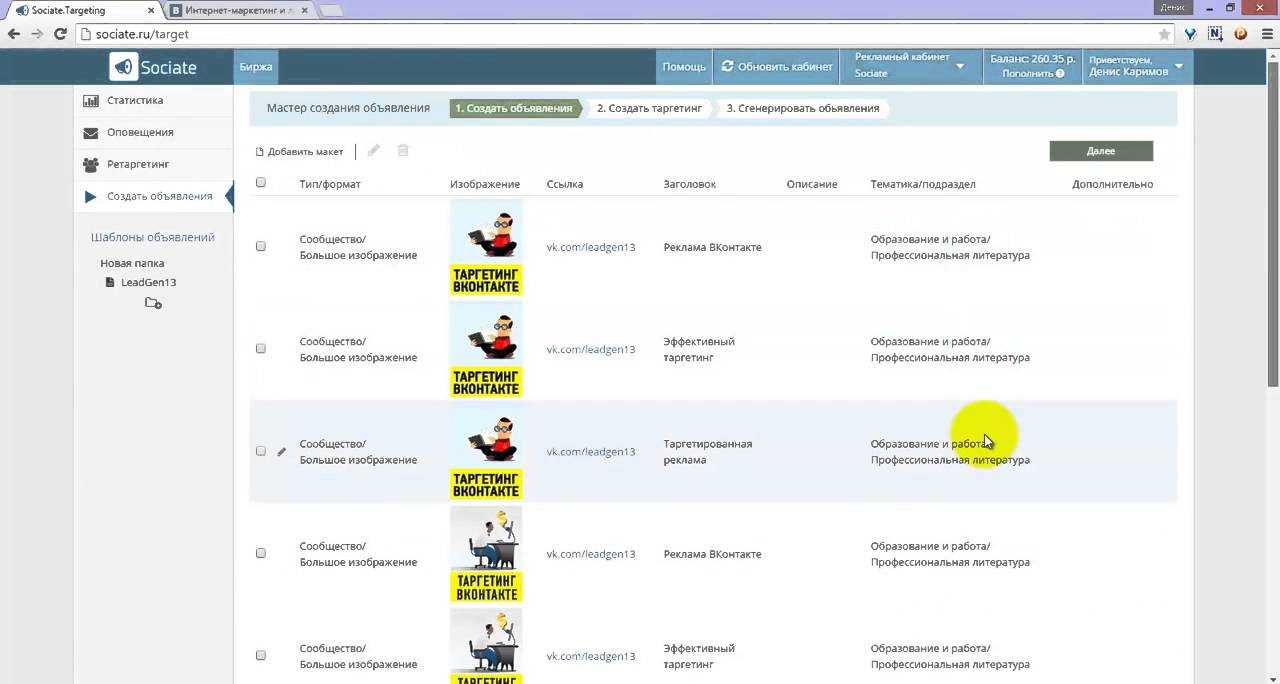Click the LeadGen13 template file icon
Image resolution: width=1280 pixels, height=684 pixels.
[x=110, y=282]
